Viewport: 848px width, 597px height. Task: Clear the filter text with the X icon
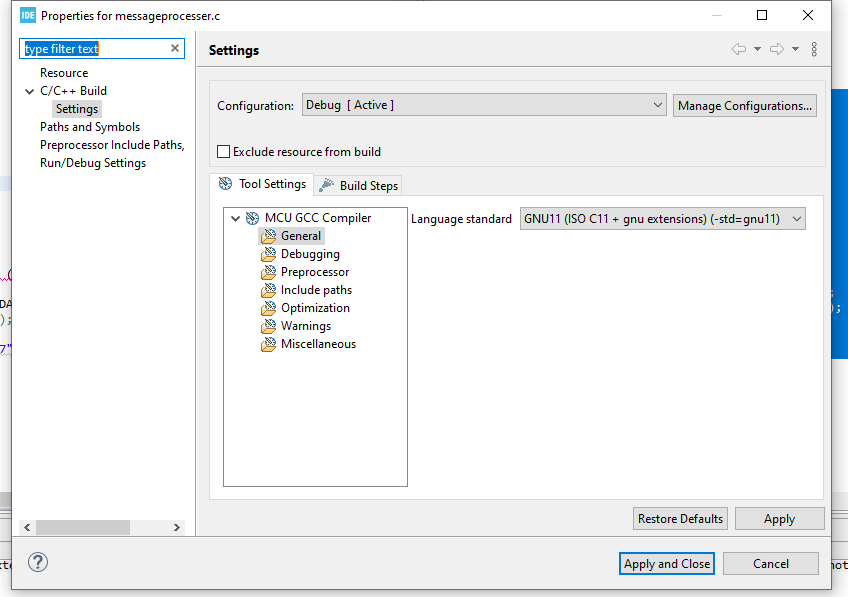[x=175, y=48]
